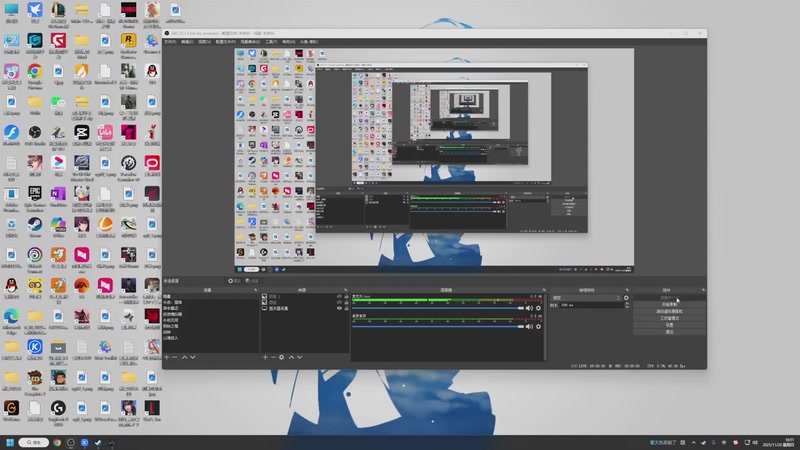Toggle visibility of first source in list
Screen dimensions: 800x450
click(x=339, y=296)
